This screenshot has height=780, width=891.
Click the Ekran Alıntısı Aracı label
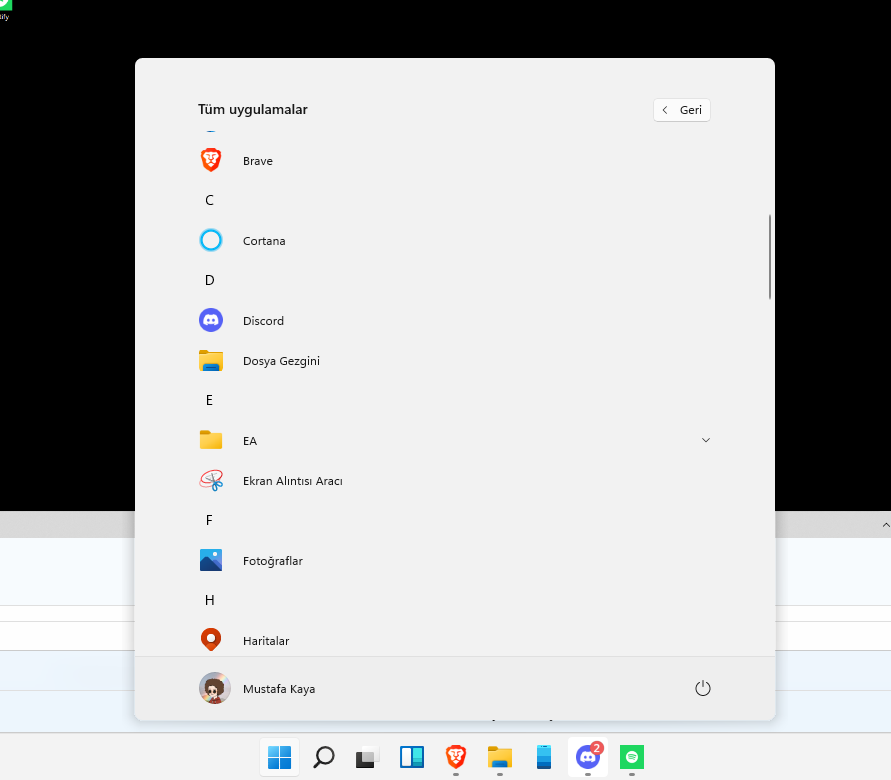click(x=293, y=481)
